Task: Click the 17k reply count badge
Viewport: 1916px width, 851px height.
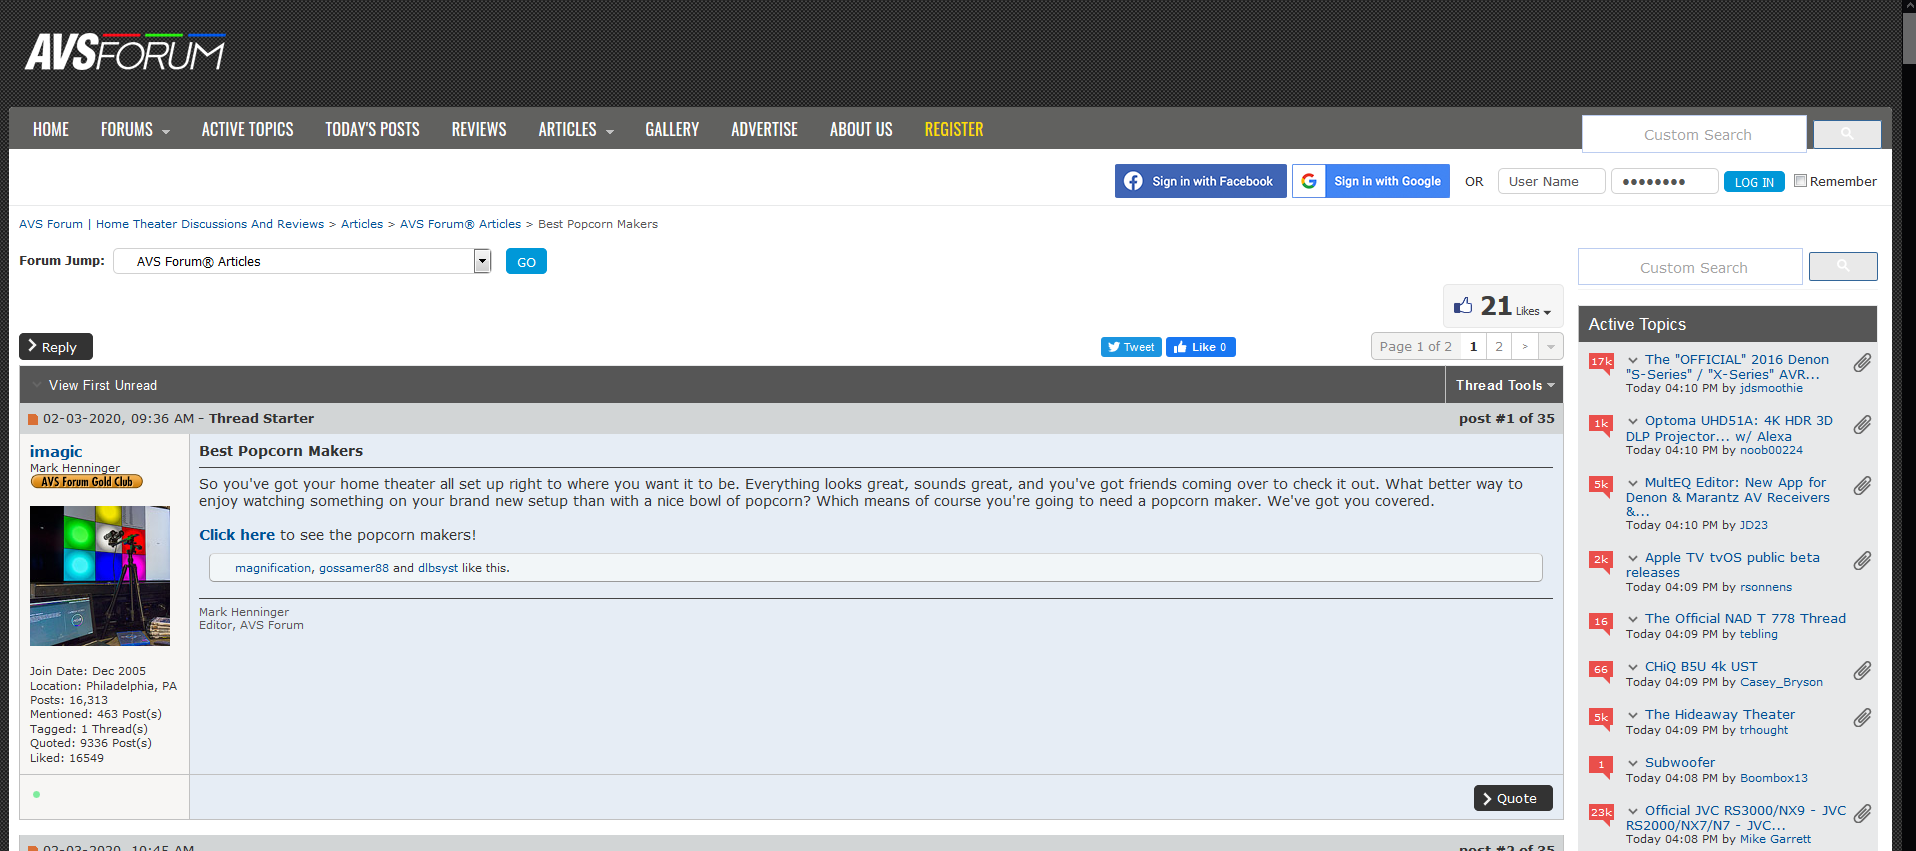Action: [1601, 363]
